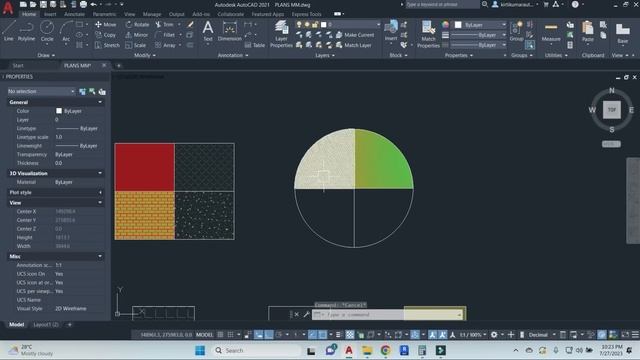Toggle grid display in status bar

click(220, 335)
